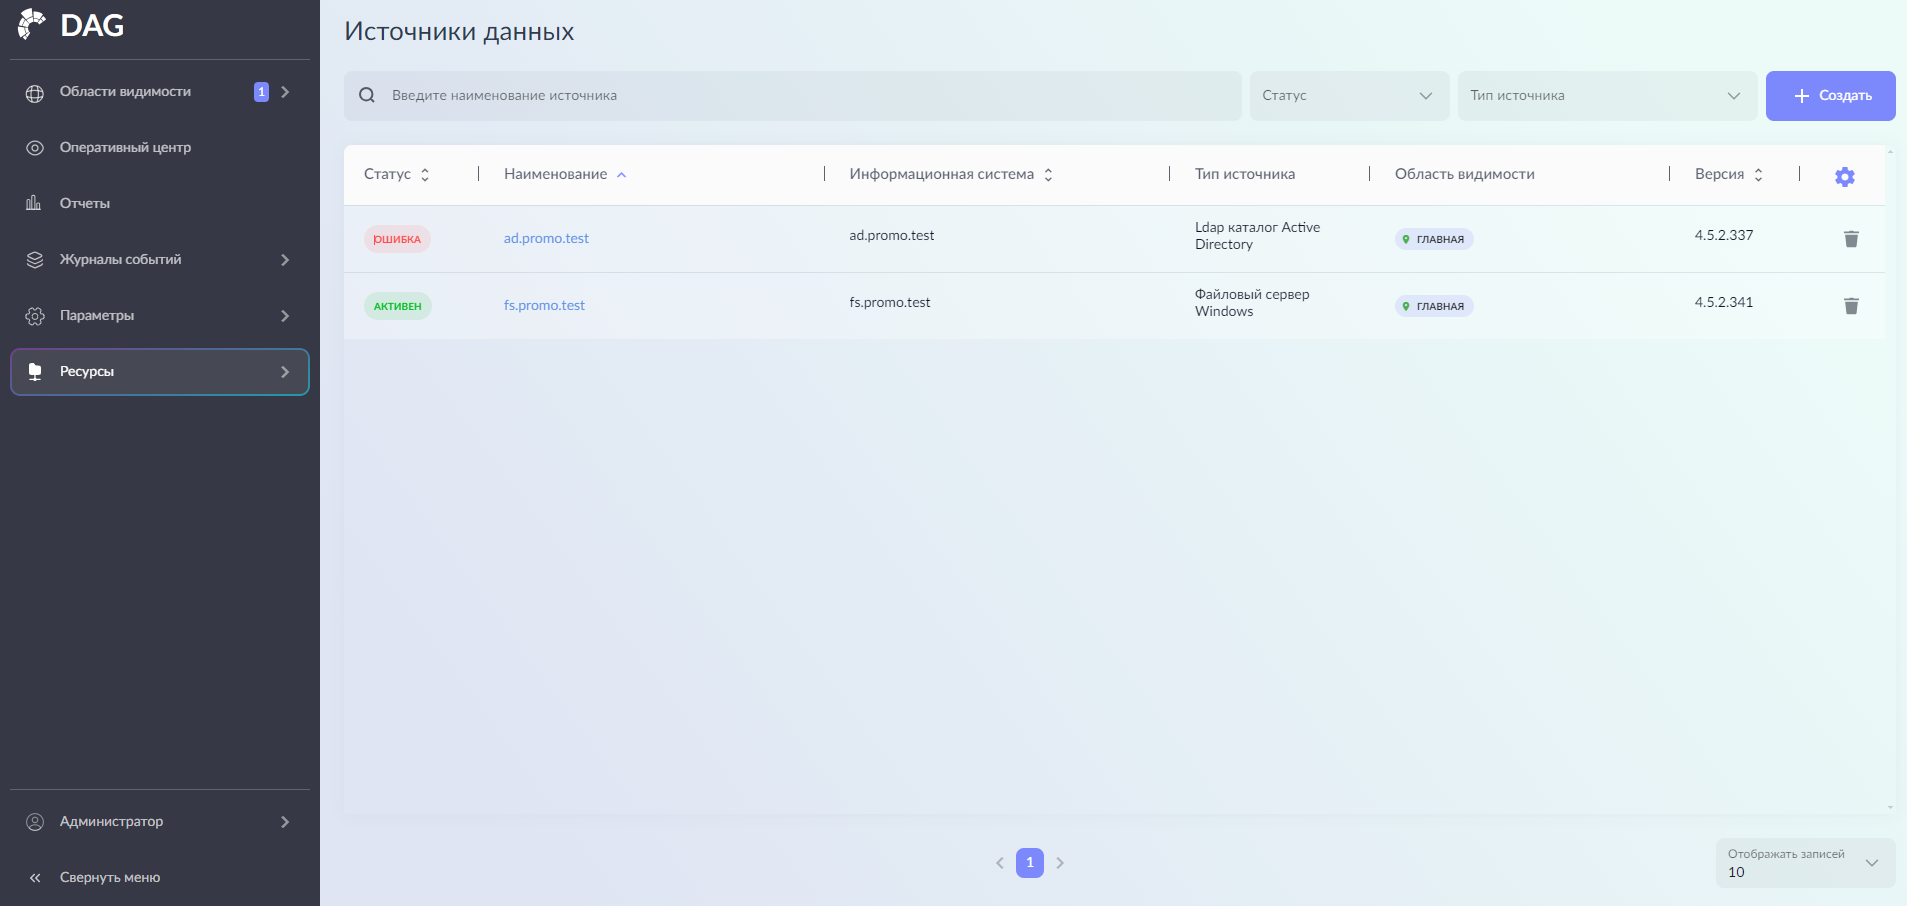Click the globe icon for Области видимости

pyautogui.click(x=35, y=93)
